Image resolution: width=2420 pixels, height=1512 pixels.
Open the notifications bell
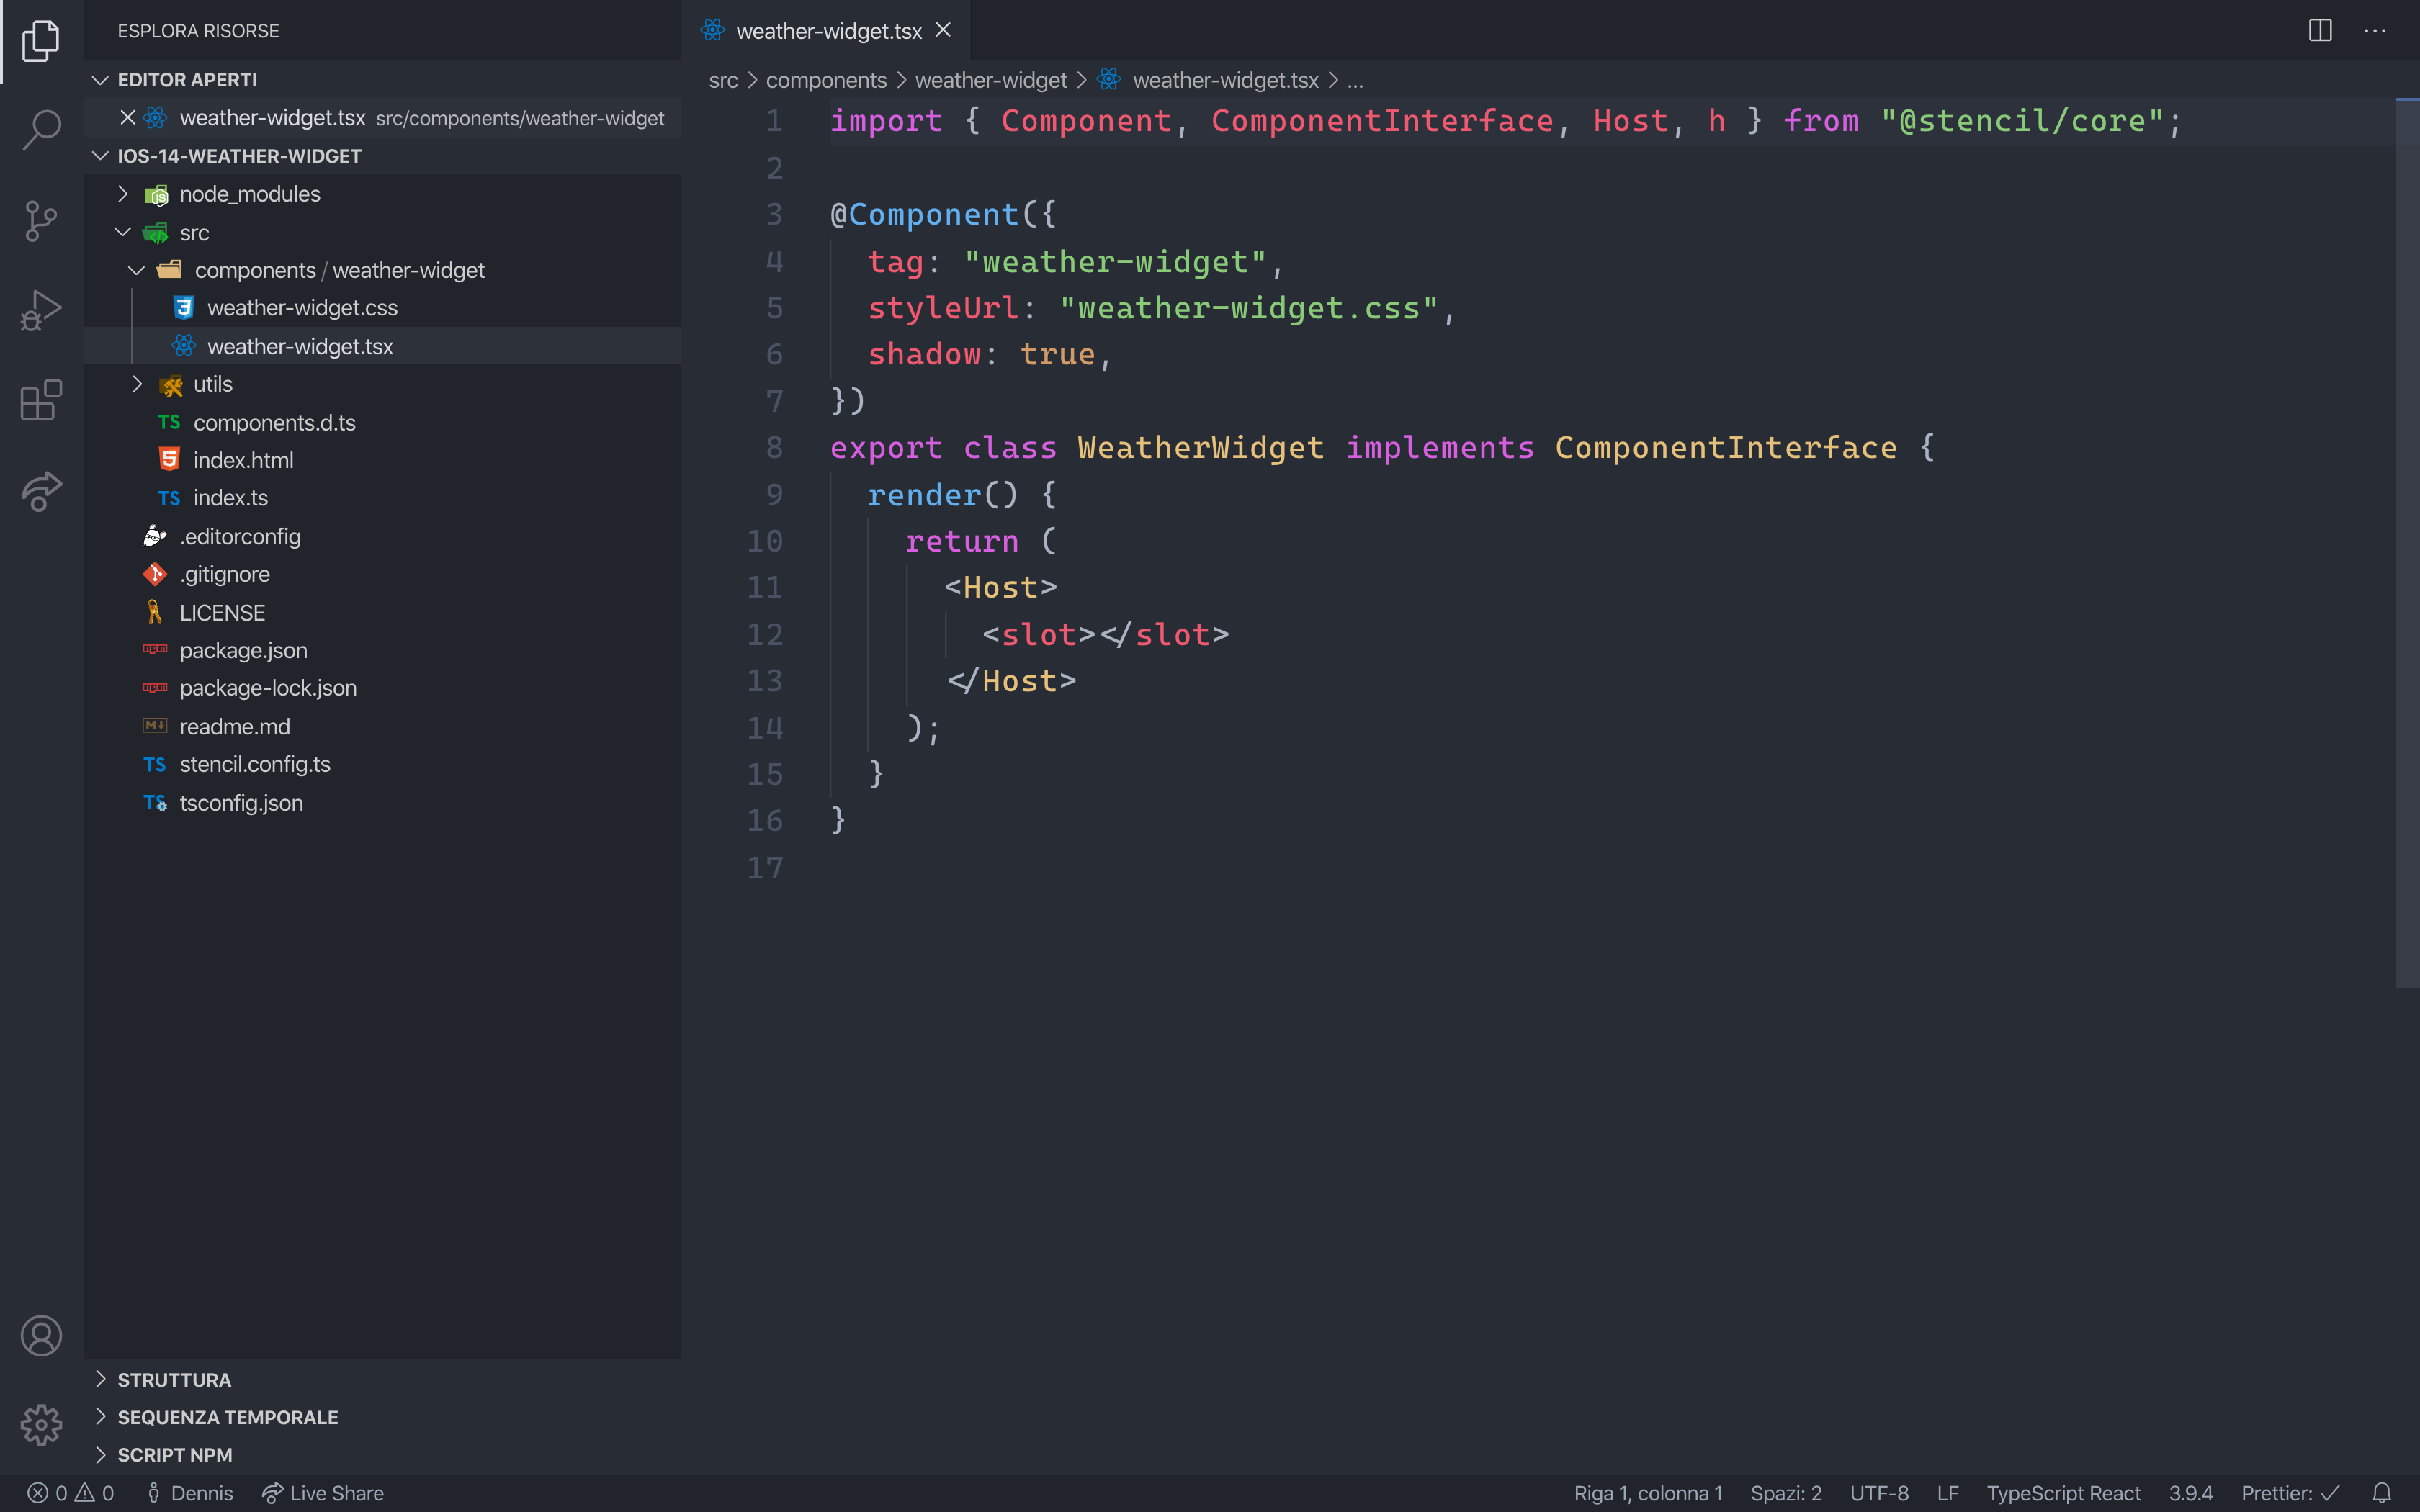(x=2382, y=1493)
